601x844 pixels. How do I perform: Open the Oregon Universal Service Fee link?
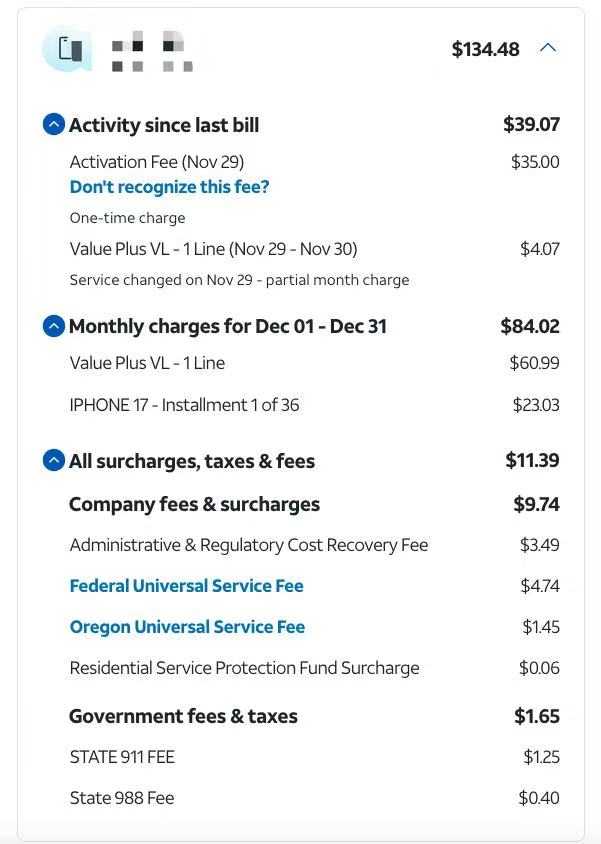point(187,627)
